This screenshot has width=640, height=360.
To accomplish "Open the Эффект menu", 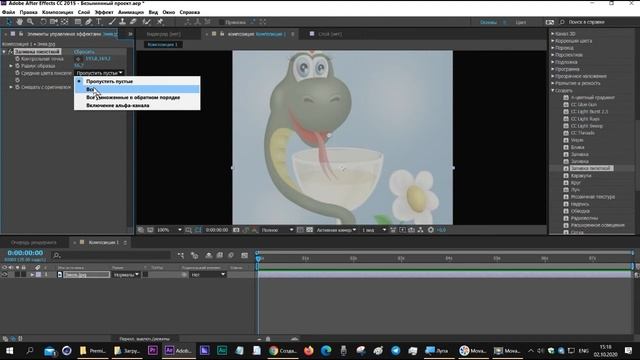I will (x=104, y=12).
